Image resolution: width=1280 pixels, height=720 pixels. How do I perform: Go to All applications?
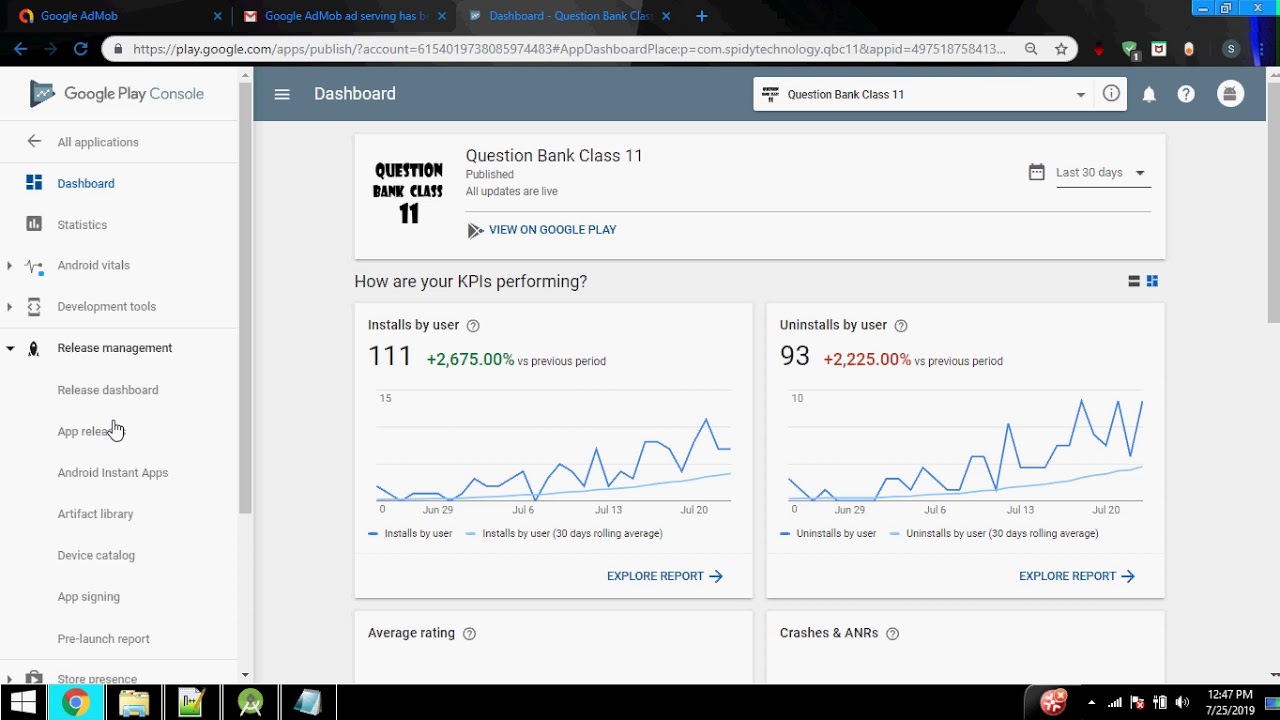pos(98,142)
